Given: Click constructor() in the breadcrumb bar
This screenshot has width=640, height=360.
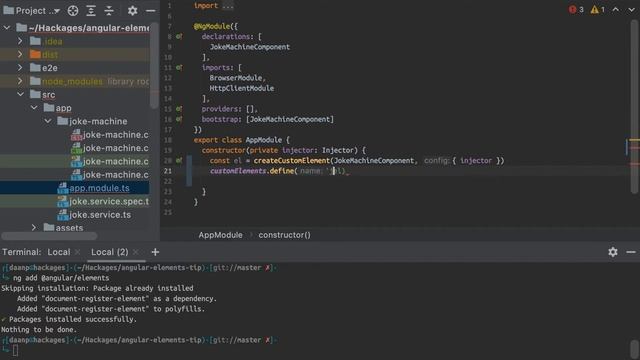Looking at the screenshot, I should [x=284, y=235].
